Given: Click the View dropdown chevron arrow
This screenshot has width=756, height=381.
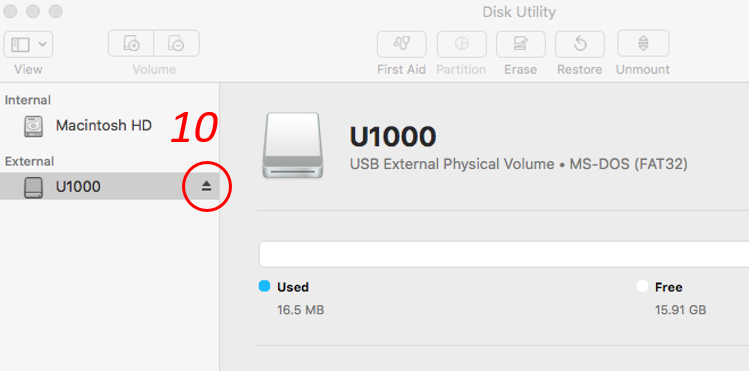Looking at the screenshot, I should pyautogui.click(x=42, y=44).
